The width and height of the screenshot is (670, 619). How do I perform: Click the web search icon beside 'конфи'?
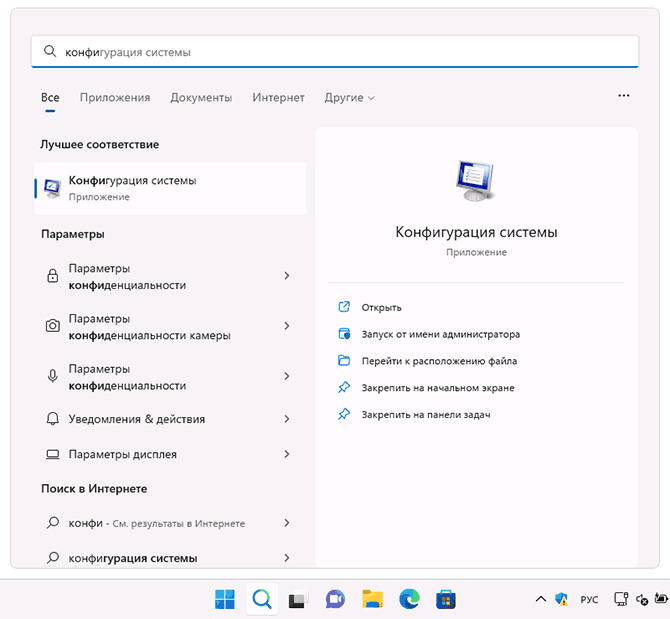(53, 523)
